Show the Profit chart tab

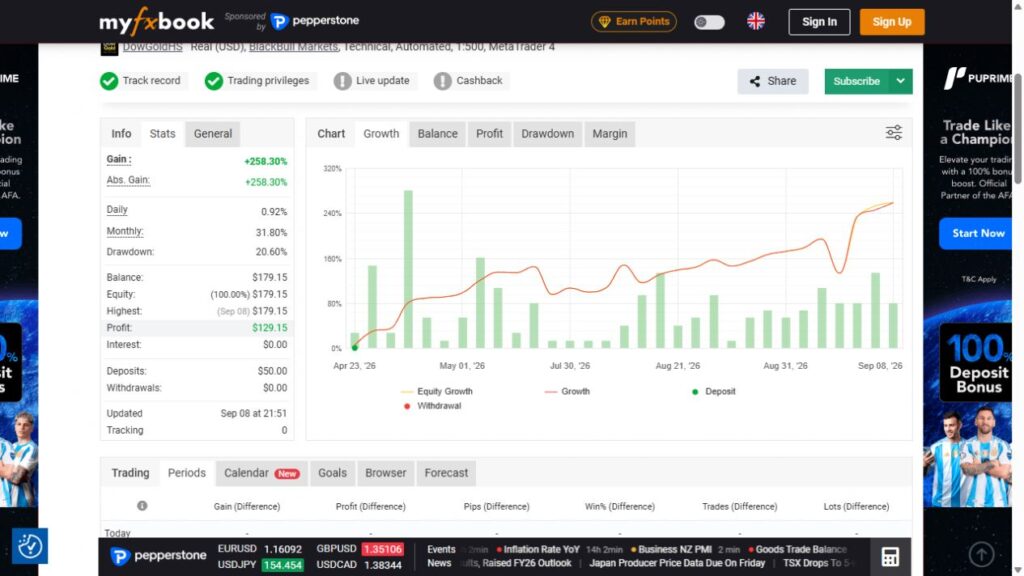coord(489,133)
